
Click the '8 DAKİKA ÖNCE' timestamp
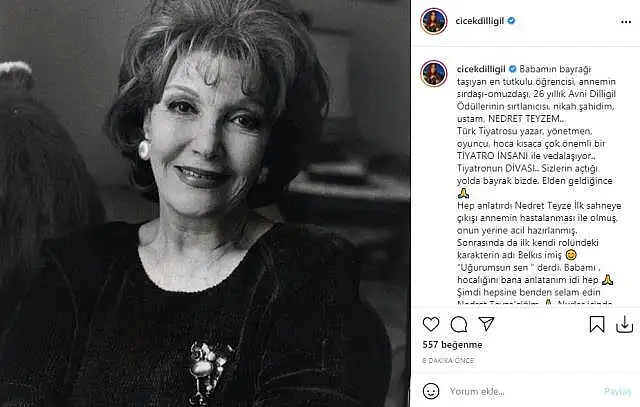tap(448, 360)
